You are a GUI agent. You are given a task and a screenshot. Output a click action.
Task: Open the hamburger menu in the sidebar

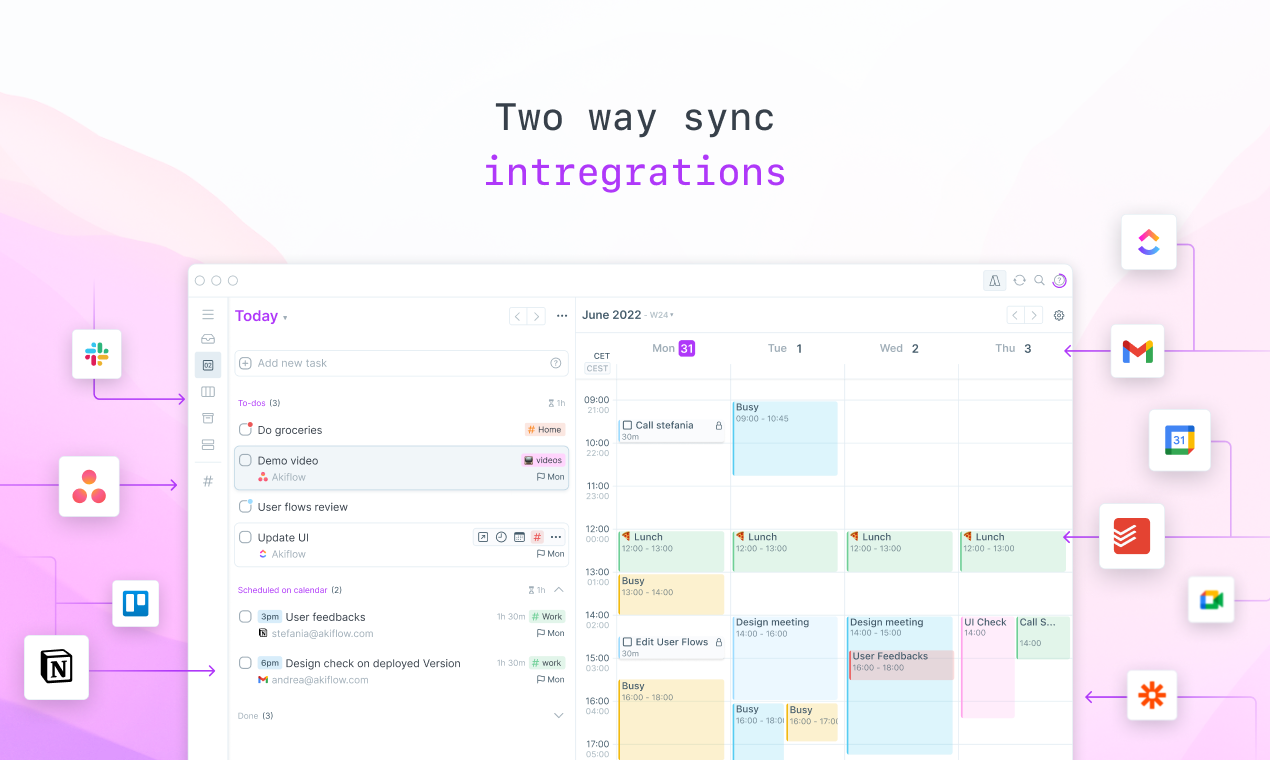(x=208, y=314)
